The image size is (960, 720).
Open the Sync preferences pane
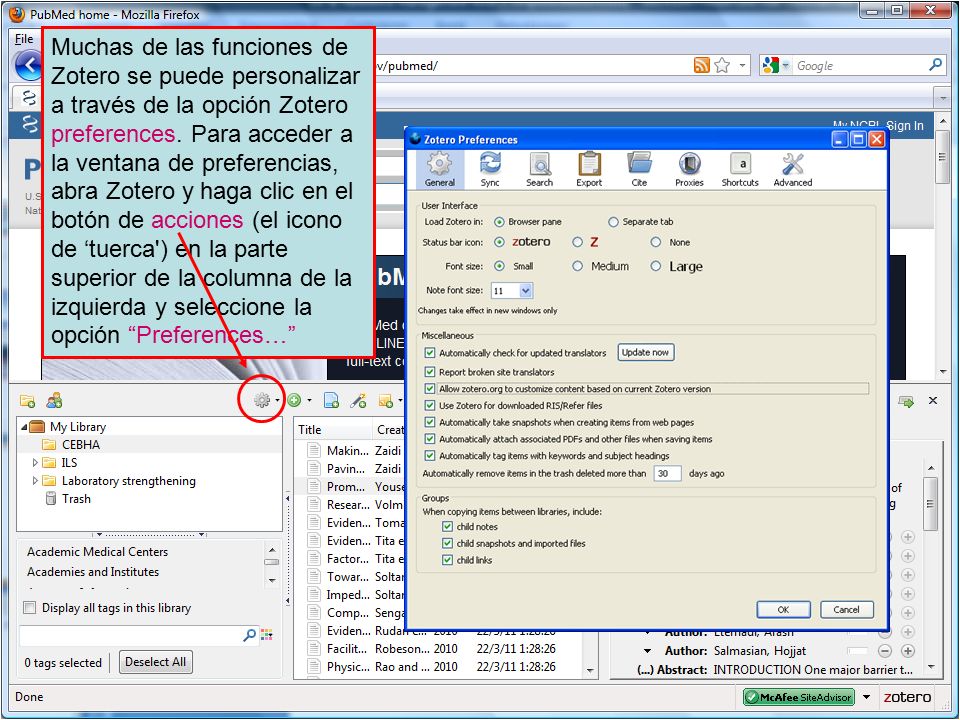[x=490, y=170]
